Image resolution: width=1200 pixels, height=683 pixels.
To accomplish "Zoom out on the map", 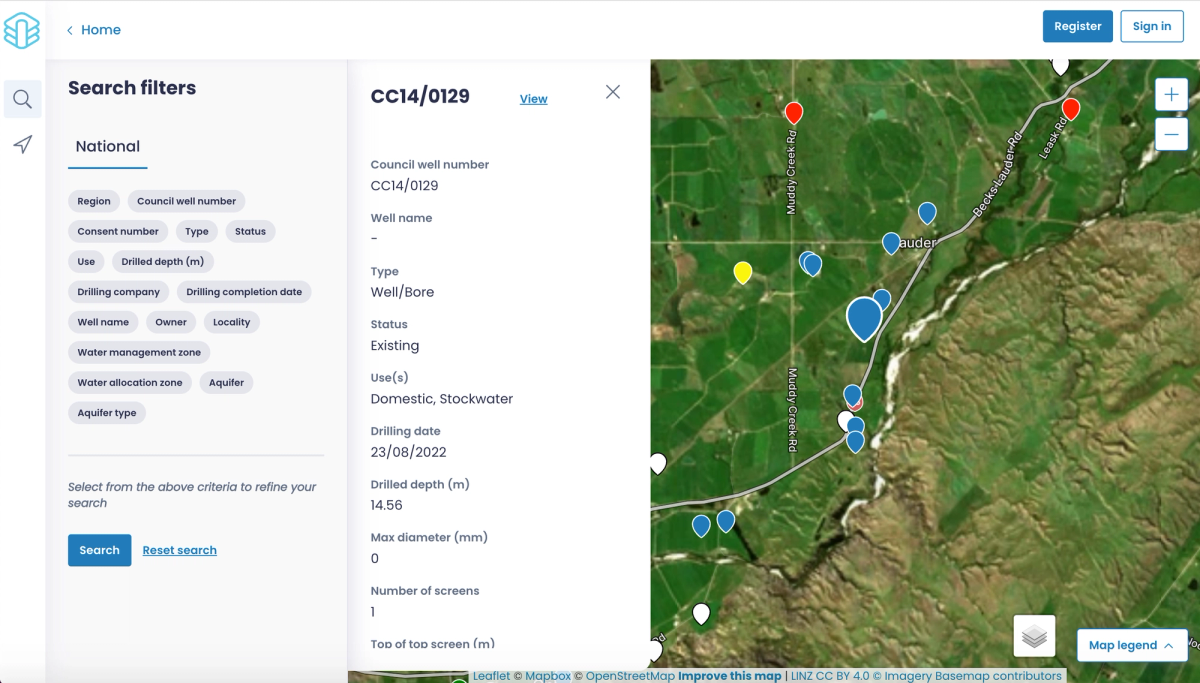I will click(x=1171, y=134).
